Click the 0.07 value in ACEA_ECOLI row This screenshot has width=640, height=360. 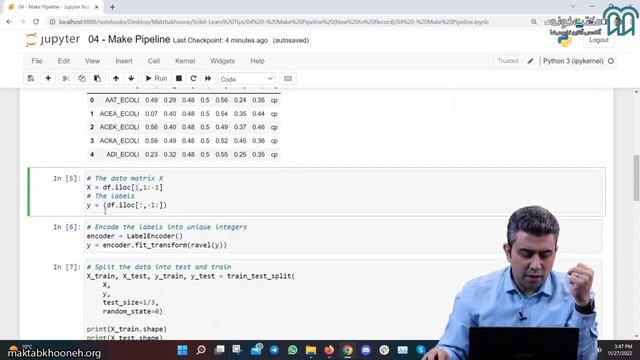[151, 113]
